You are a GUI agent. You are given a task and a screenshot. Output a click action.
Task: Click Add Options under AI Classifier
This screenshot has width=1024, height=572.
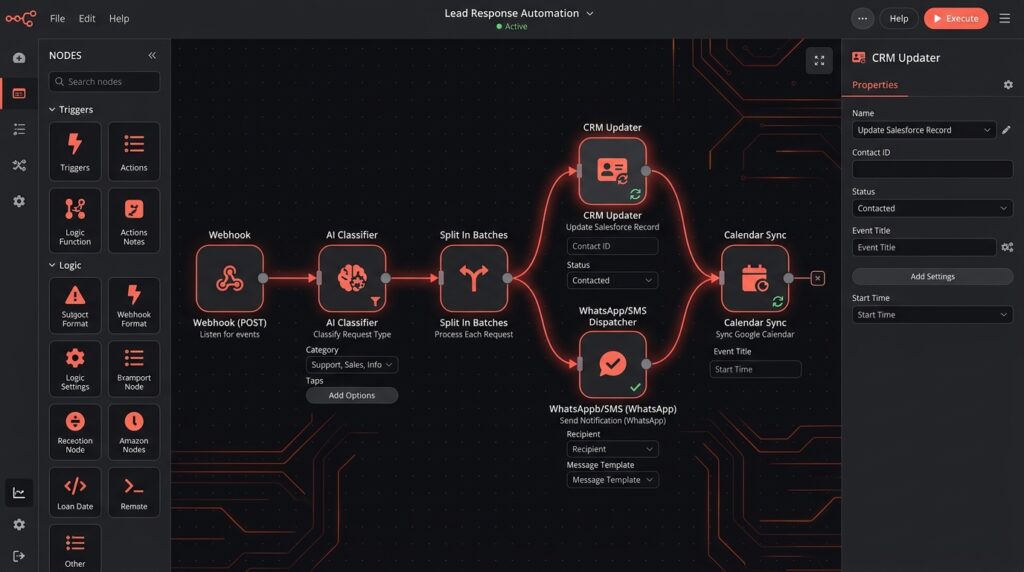tap(352, 395)
